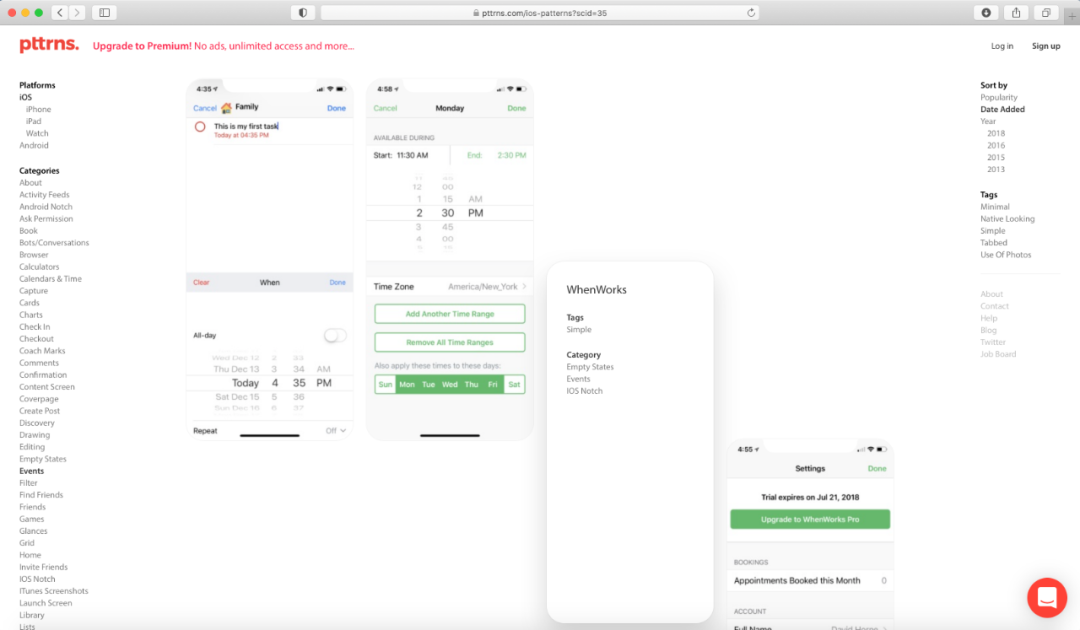Click Add Another Time Range button
The image size is (1080, 630).
pos(450,314)
